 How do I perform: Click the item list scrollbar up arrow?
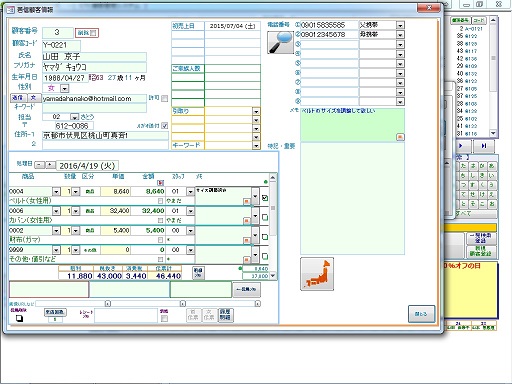(273, 178)
